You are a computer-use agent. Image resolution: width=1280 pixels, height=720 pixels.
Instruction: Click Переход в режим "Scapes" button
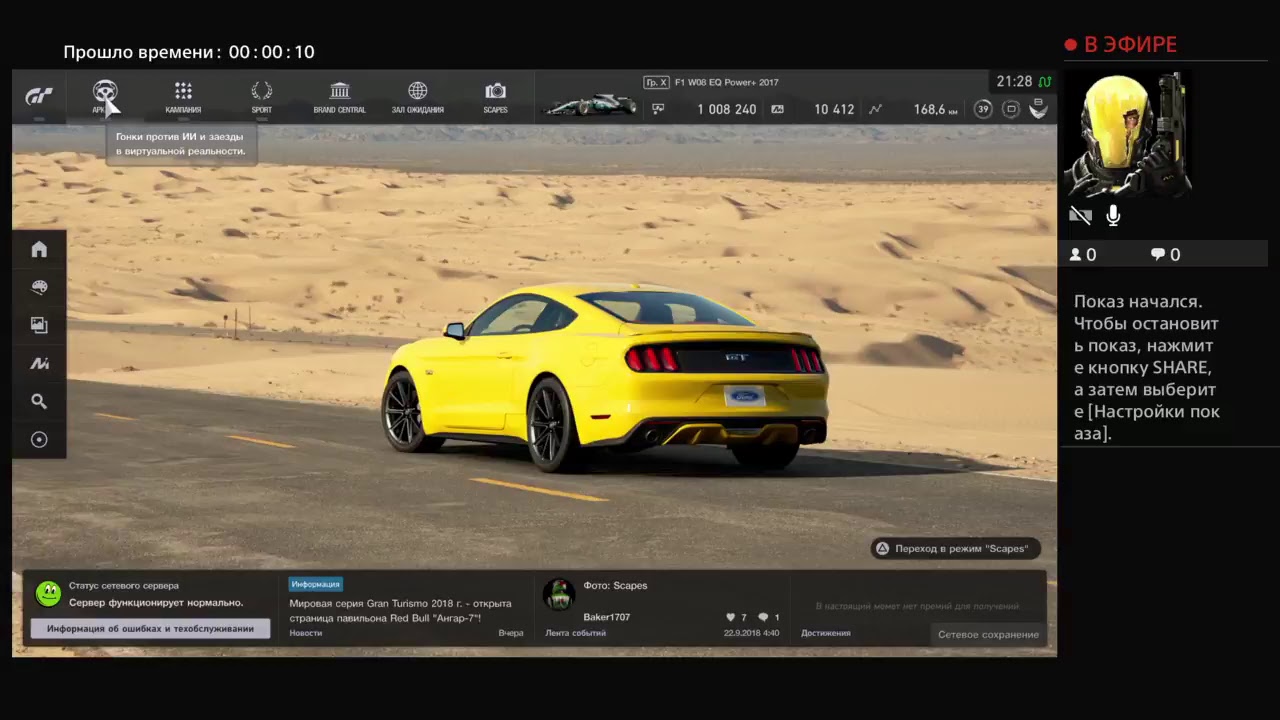955,548
